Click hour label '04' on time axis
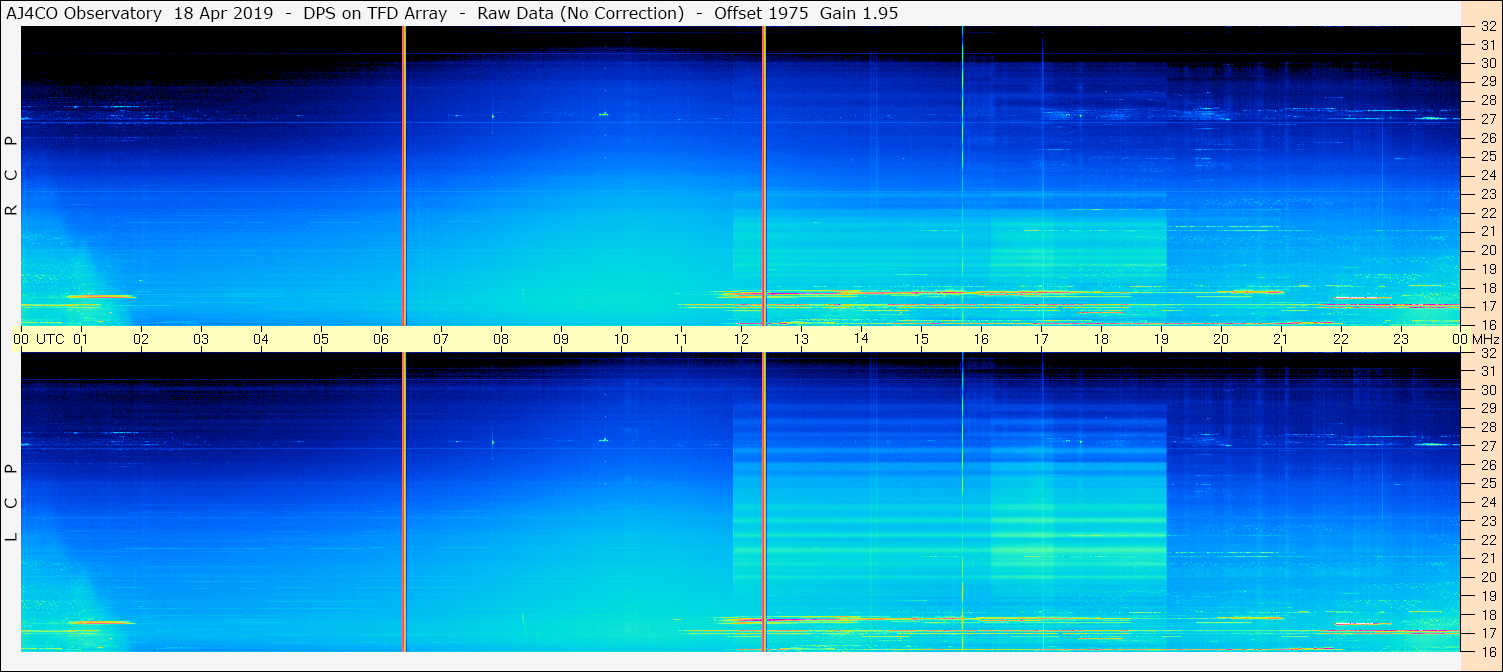This screenshot has width=1503, height=672. (261, 339)
